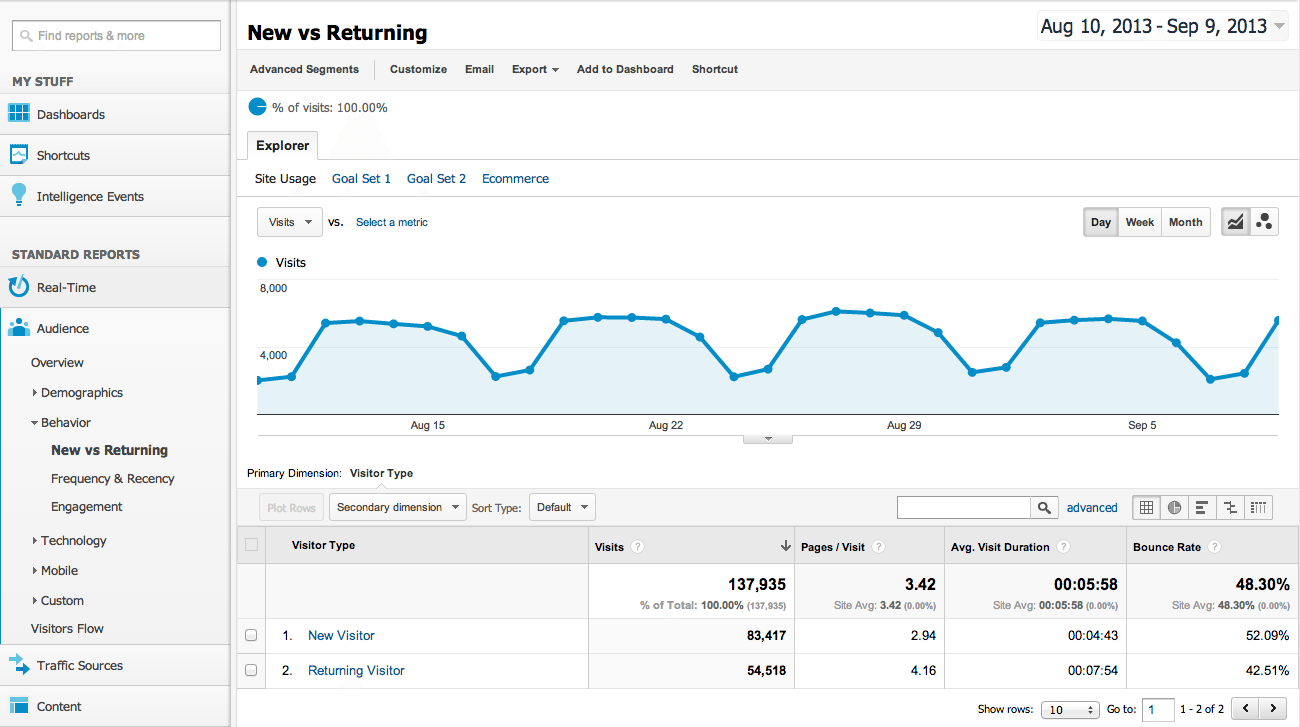Switch table to comparison view

pos(1230,508)
